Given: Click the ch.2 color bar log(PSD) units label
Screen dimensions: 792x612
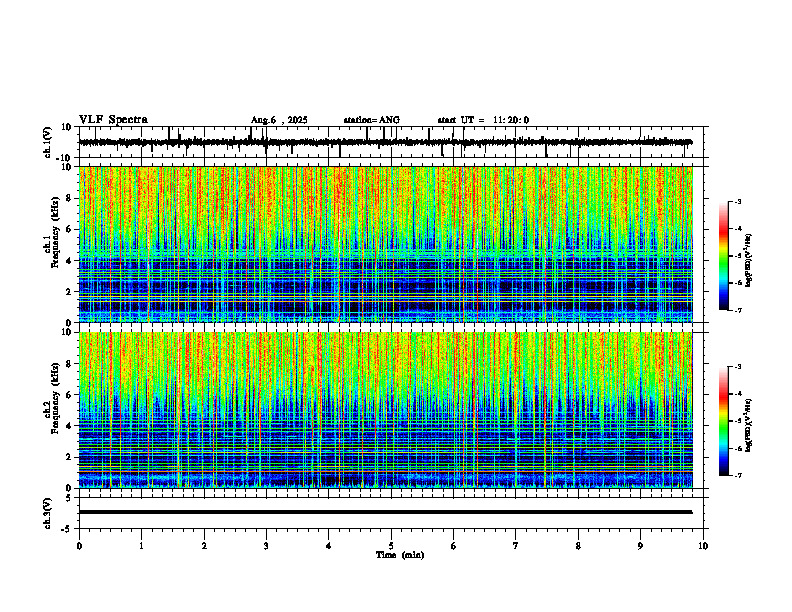Looking at the screenshot, I should [749, 425].
